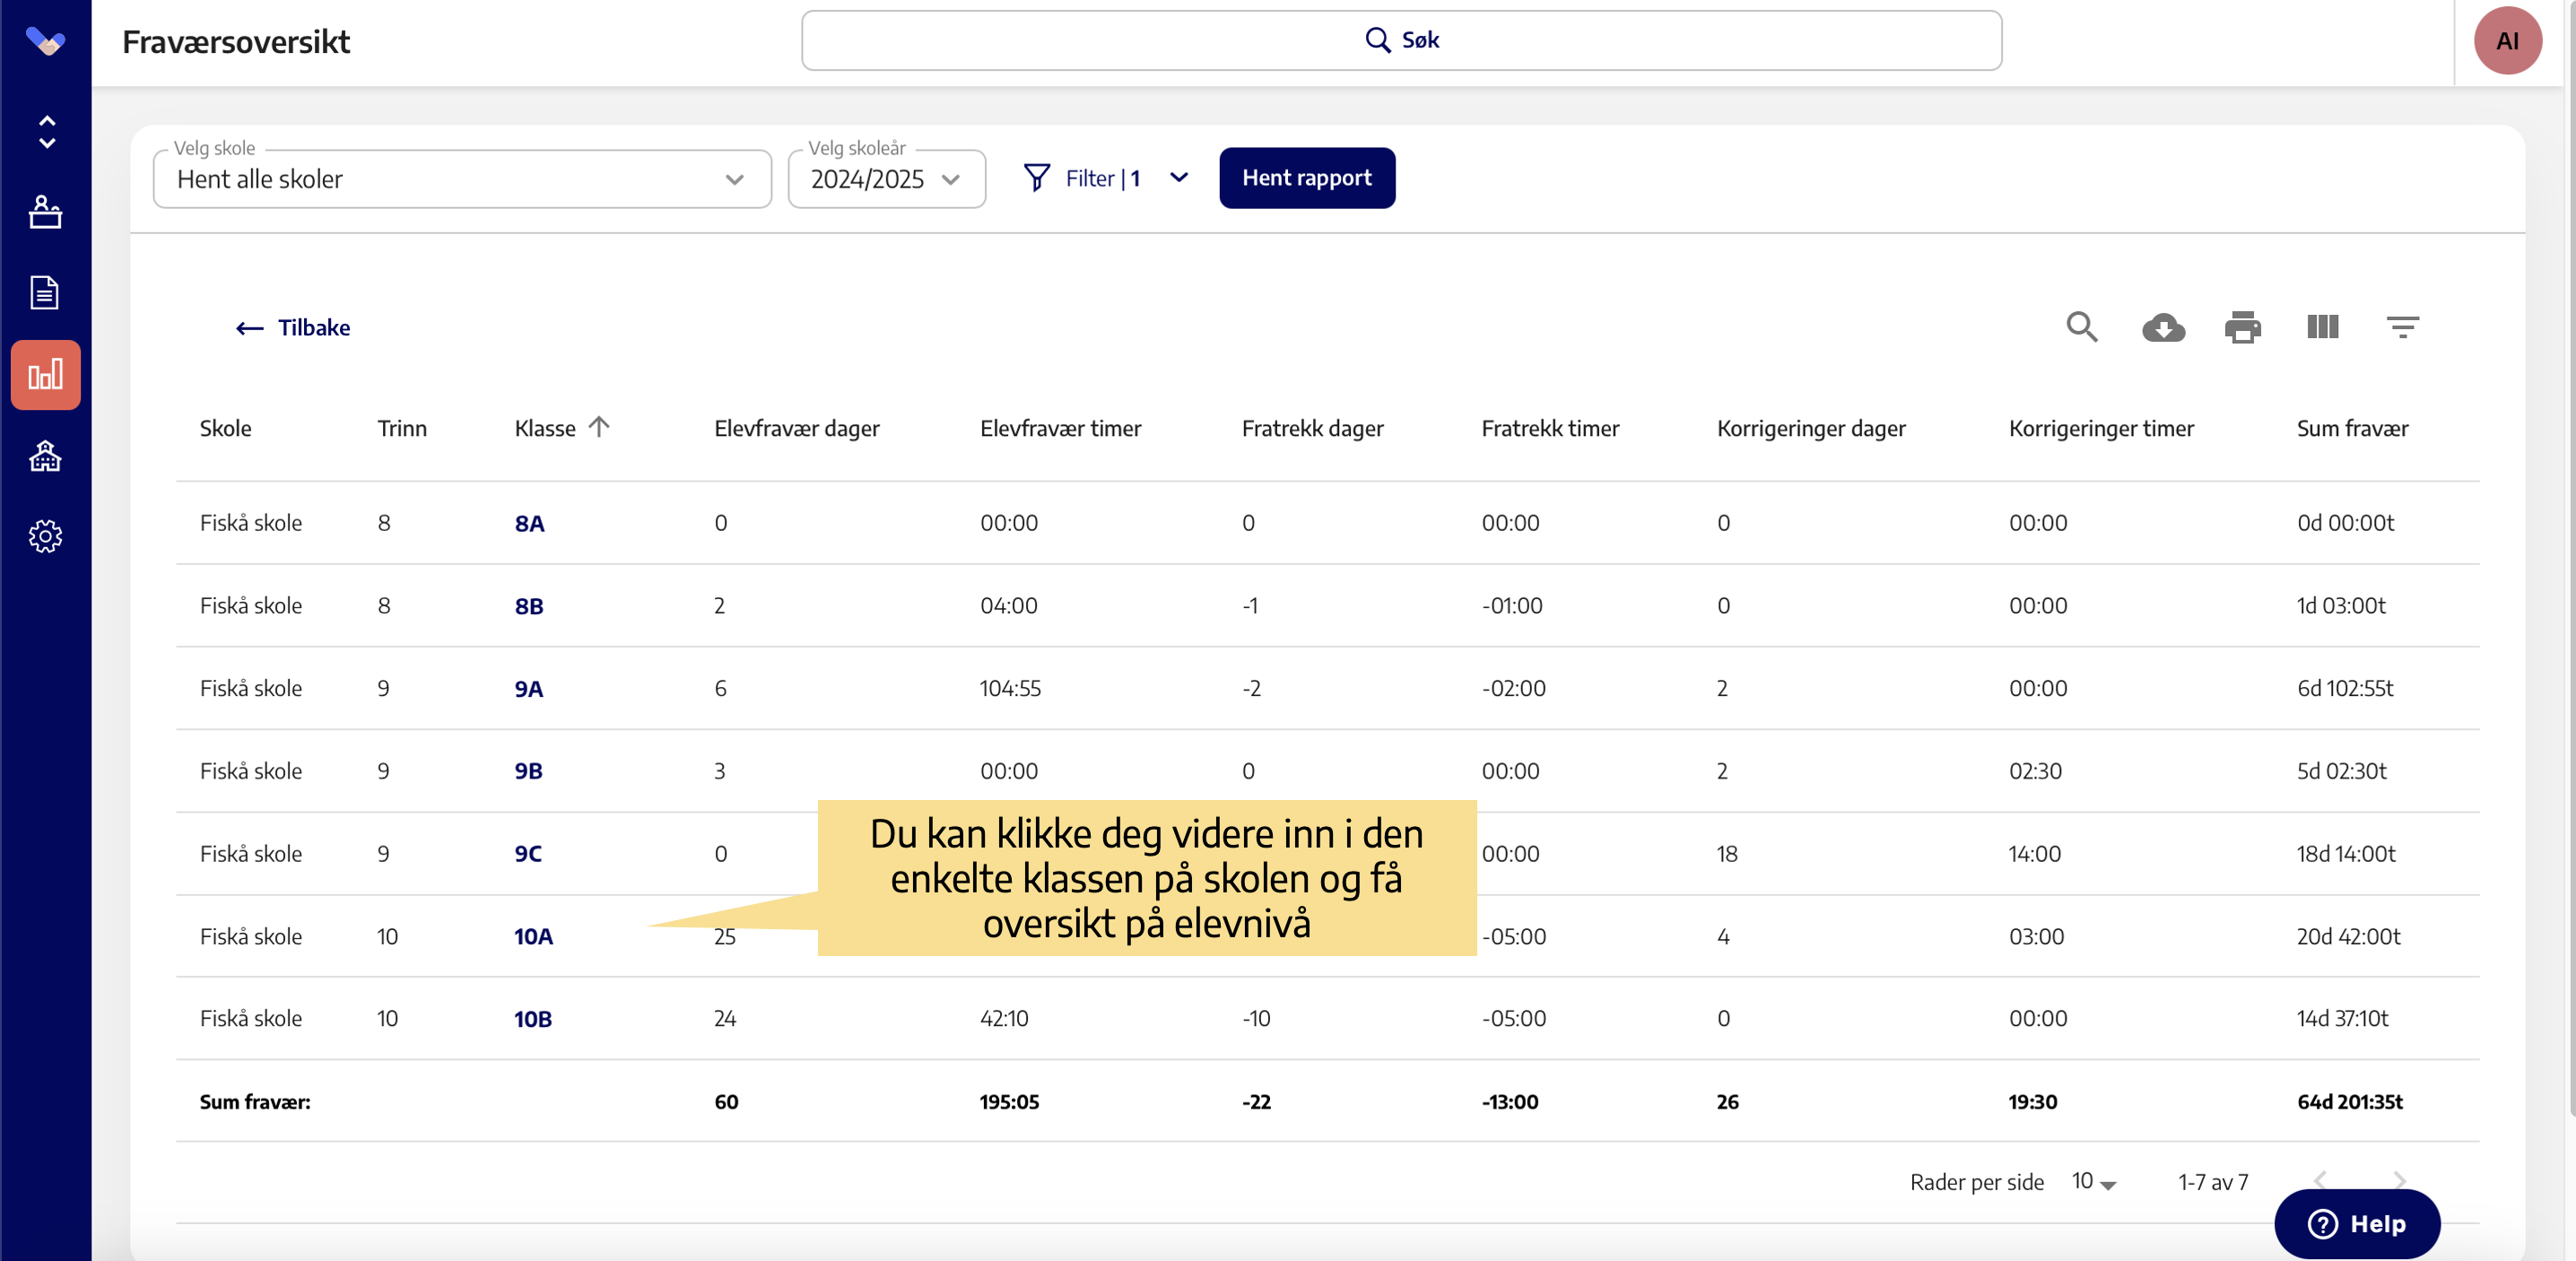2576x1261 pixels.
Task: Open the 2024/2025 school year dropdown
Action: point(886,179)
